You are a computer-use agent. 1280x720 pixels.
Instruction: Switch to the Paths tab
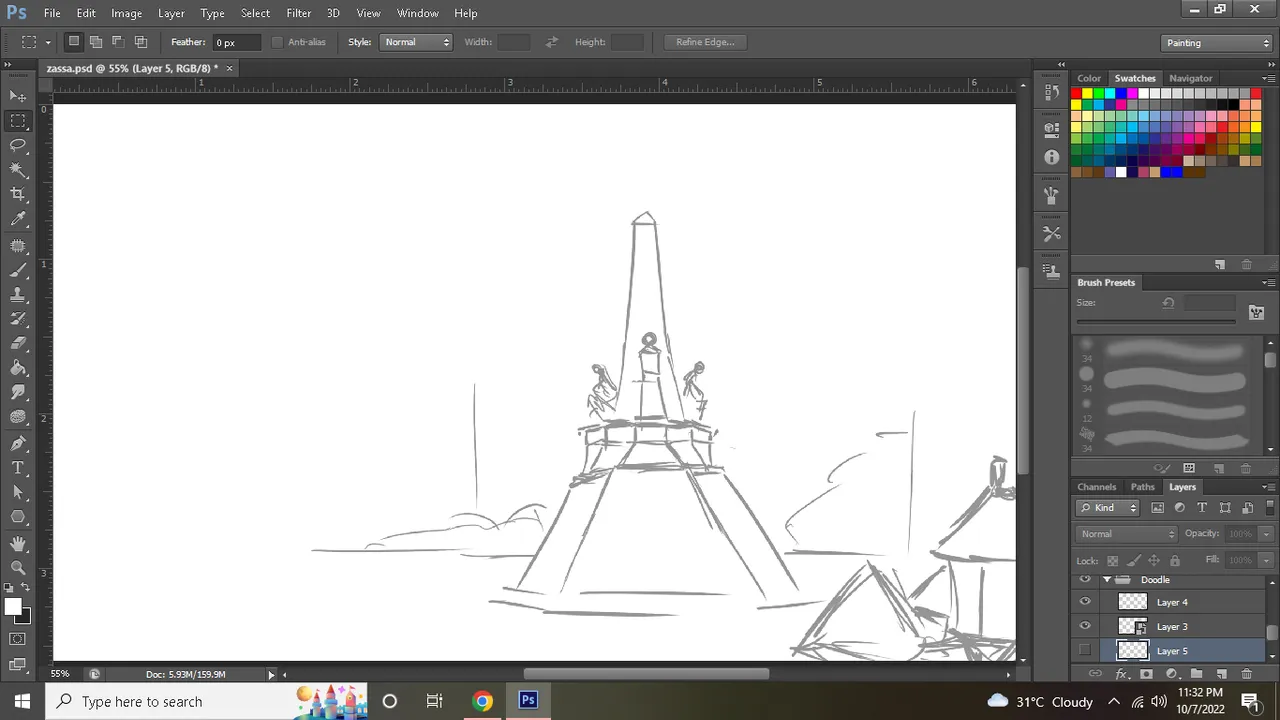[1143, 487]
